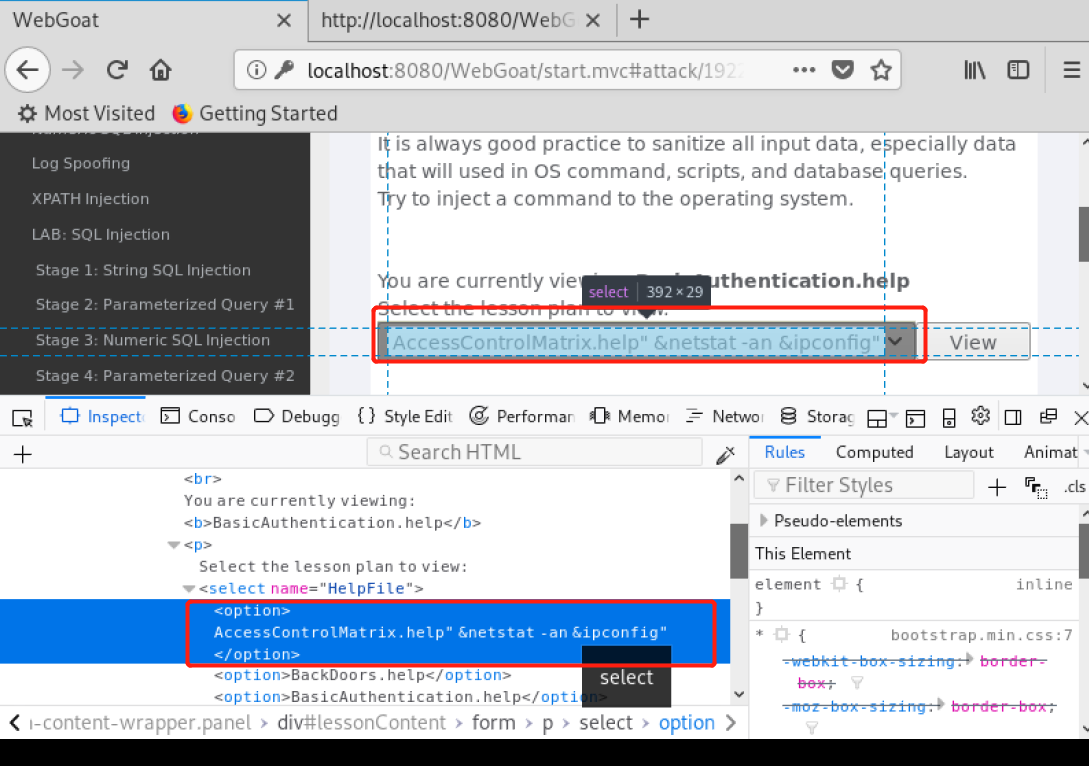
Task: Add a new CSS rule
Action: click(997, 487)
